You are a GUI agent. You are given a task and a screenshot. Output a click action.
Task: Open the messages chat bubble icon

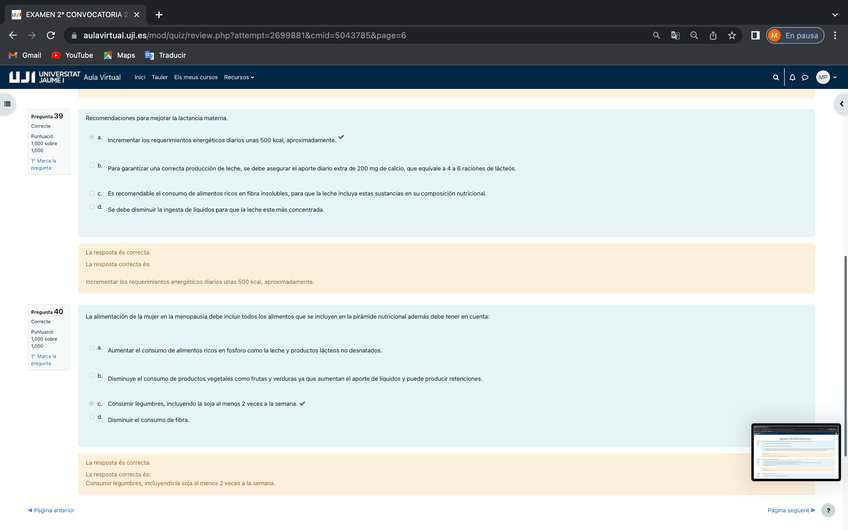click(x=805, y=77)
